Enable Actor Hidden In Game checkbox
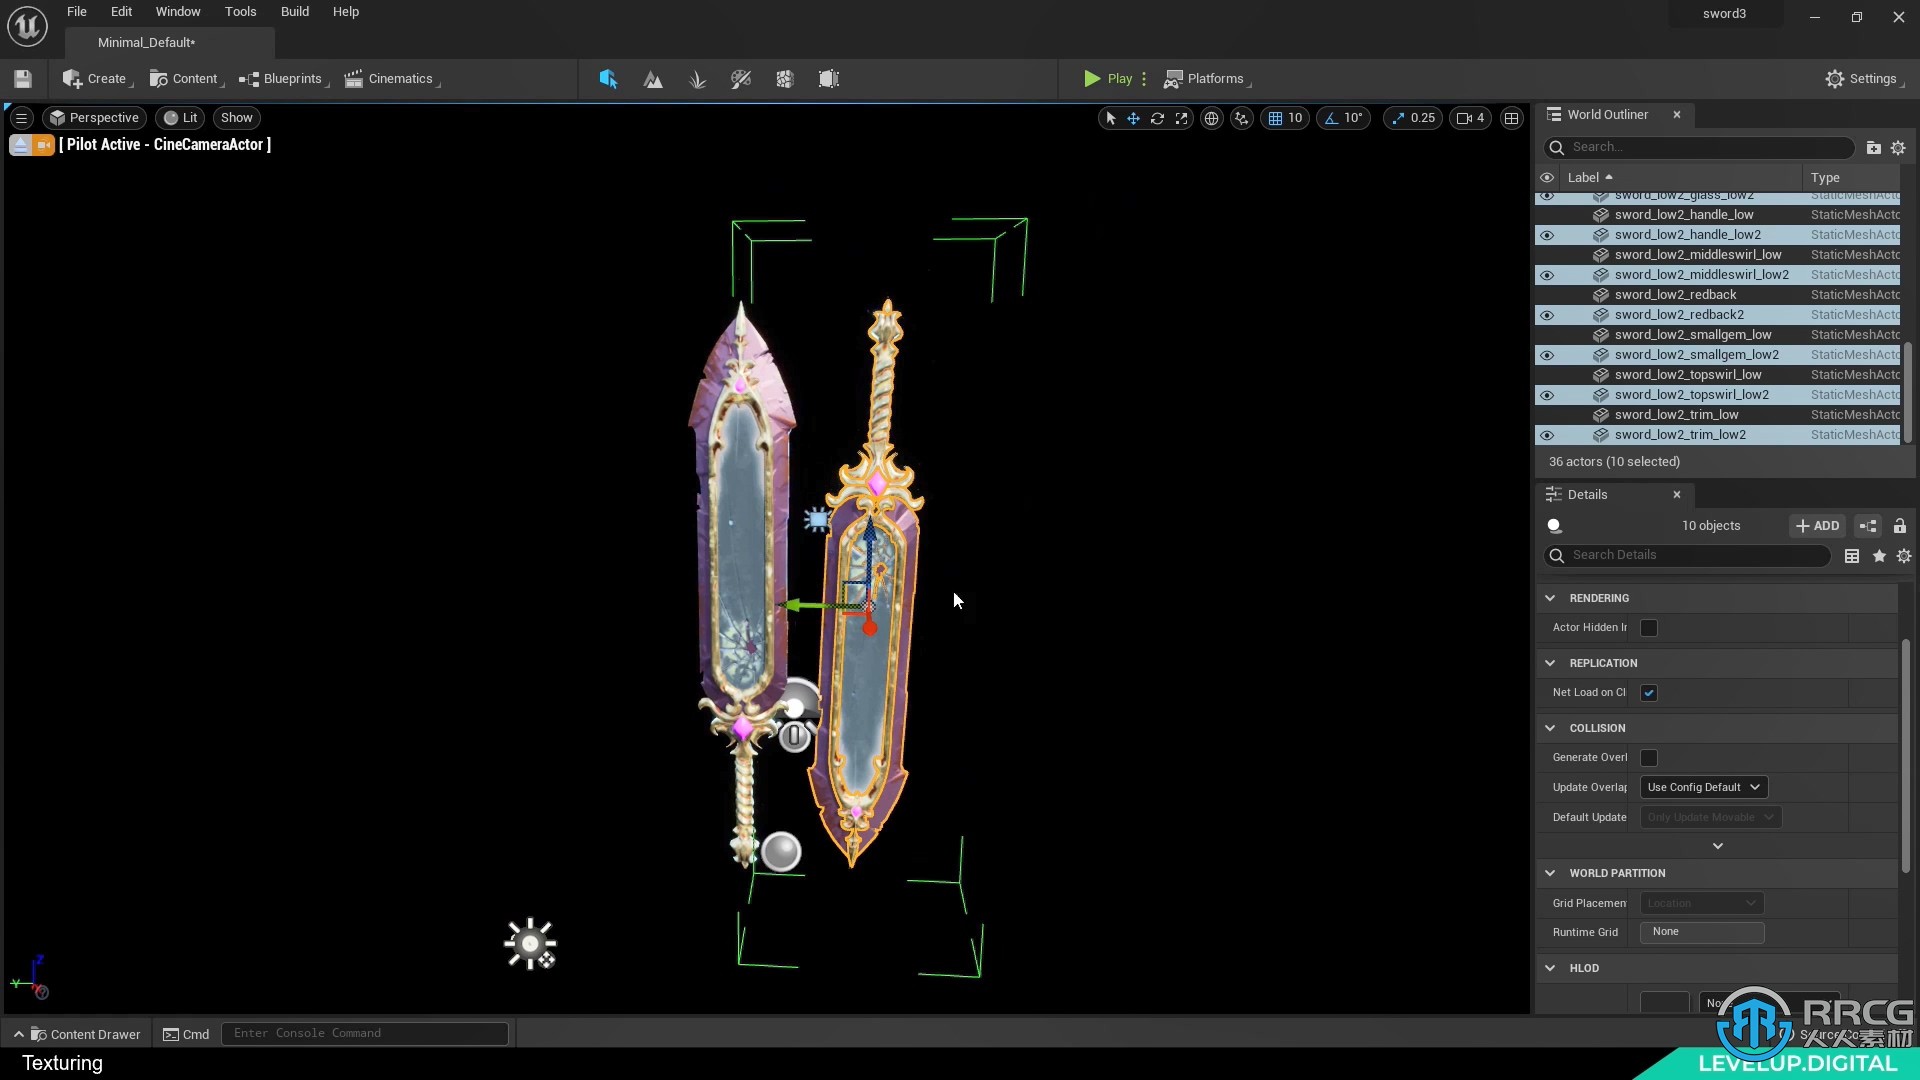1920x1080 pixels. pos(1648,626)
